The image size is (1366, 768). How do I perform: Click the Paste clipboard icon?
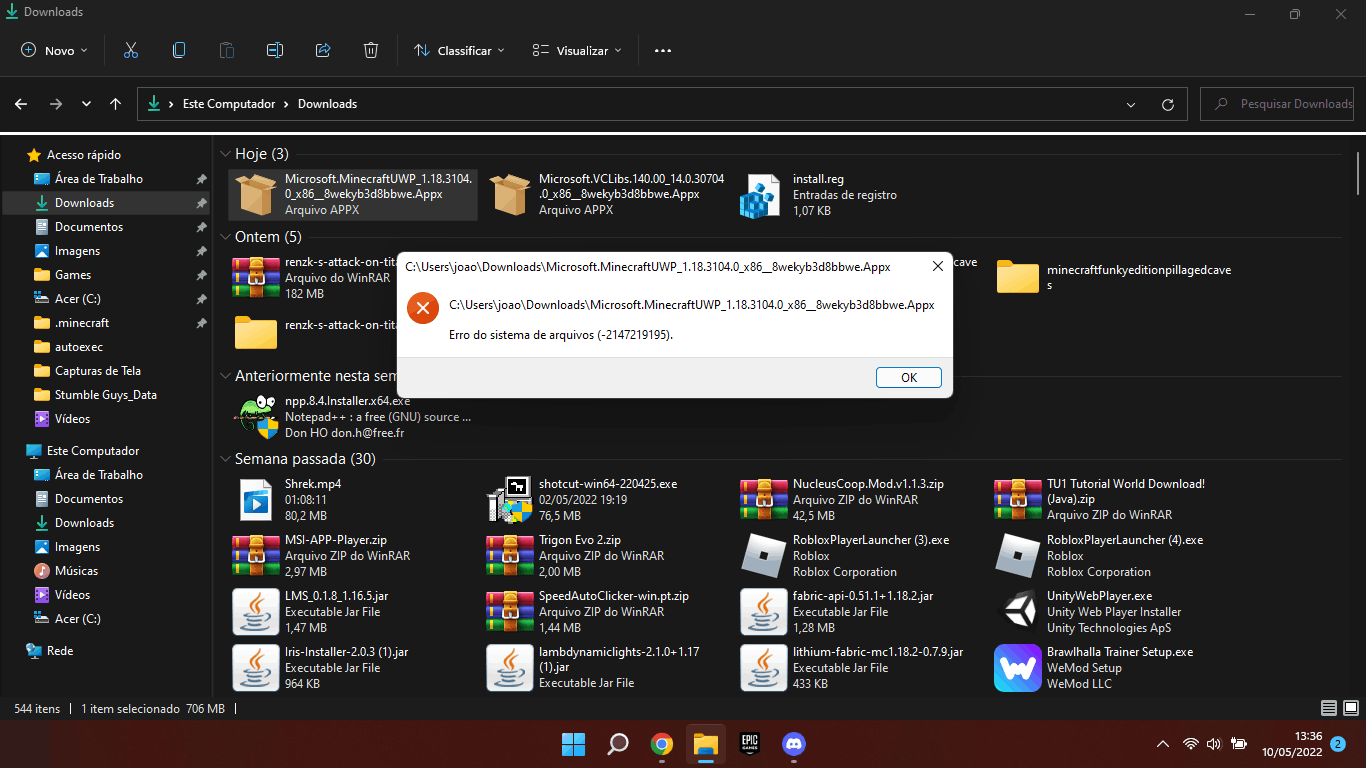pyautogui.click(x=227, y=50)
